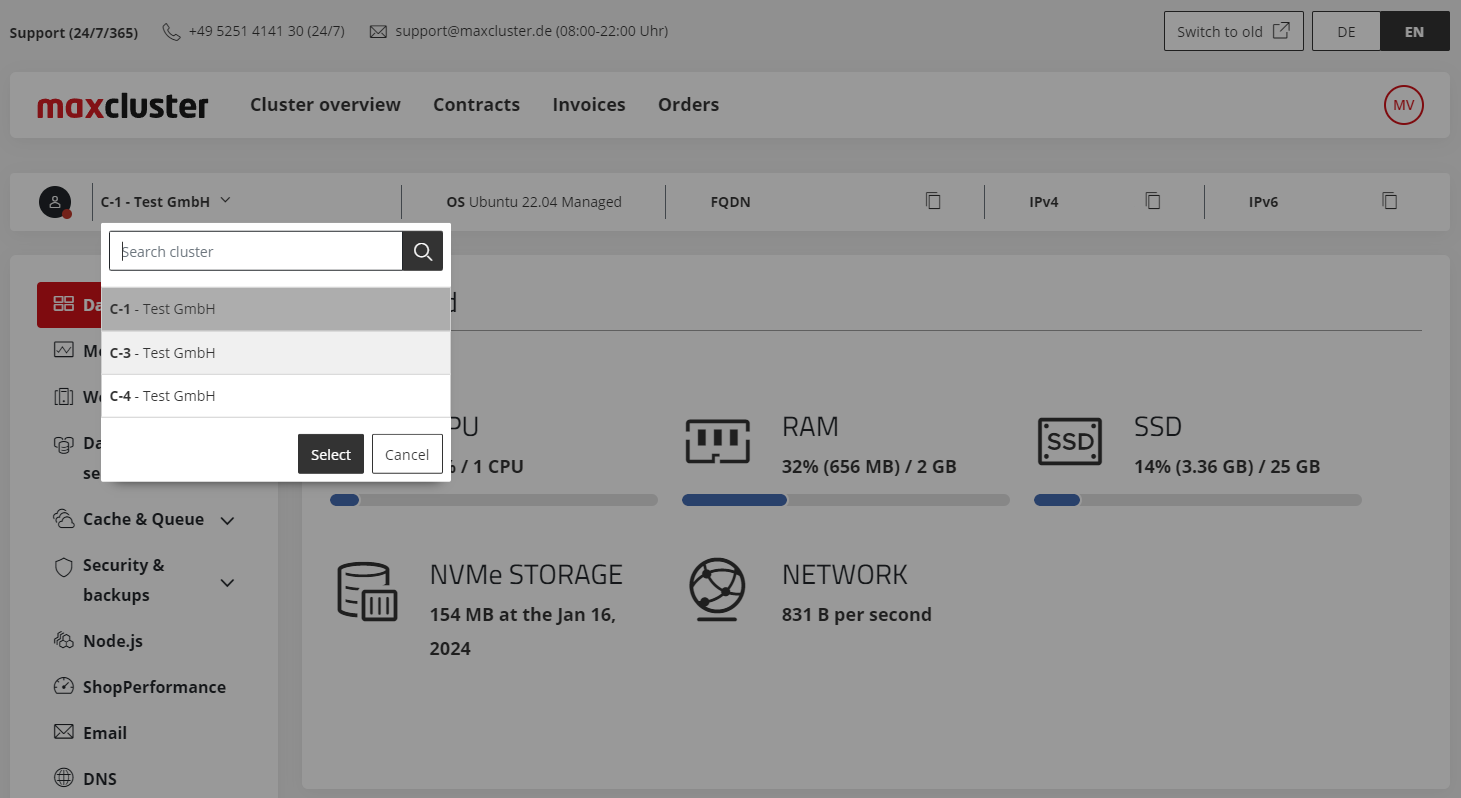This screenshot has width=1461, height=798.
Task: Cancel the cluster selection popup
Action: [407, 454]
